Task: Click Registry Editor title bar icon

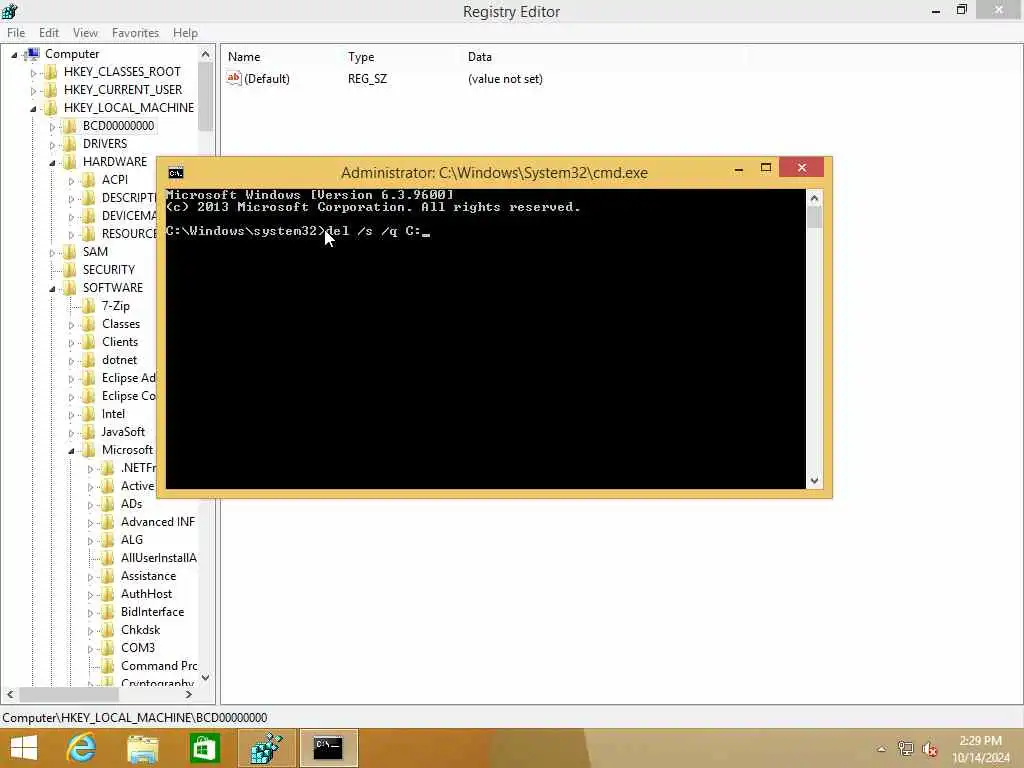Action: click(10, 11)
